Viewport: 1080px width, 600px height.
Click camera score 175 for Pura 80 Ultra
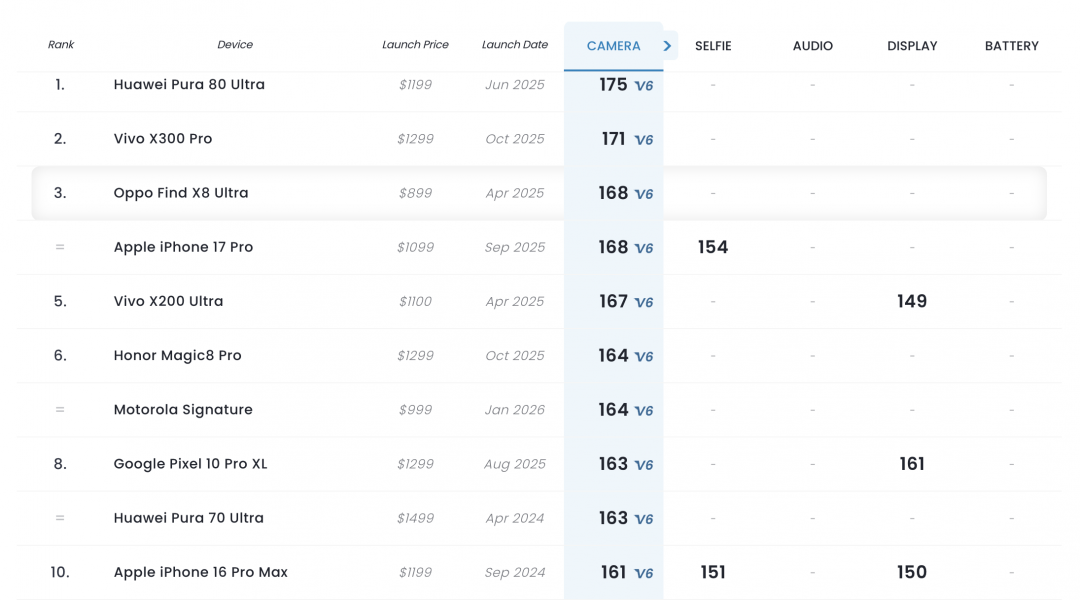pos(613,85)
